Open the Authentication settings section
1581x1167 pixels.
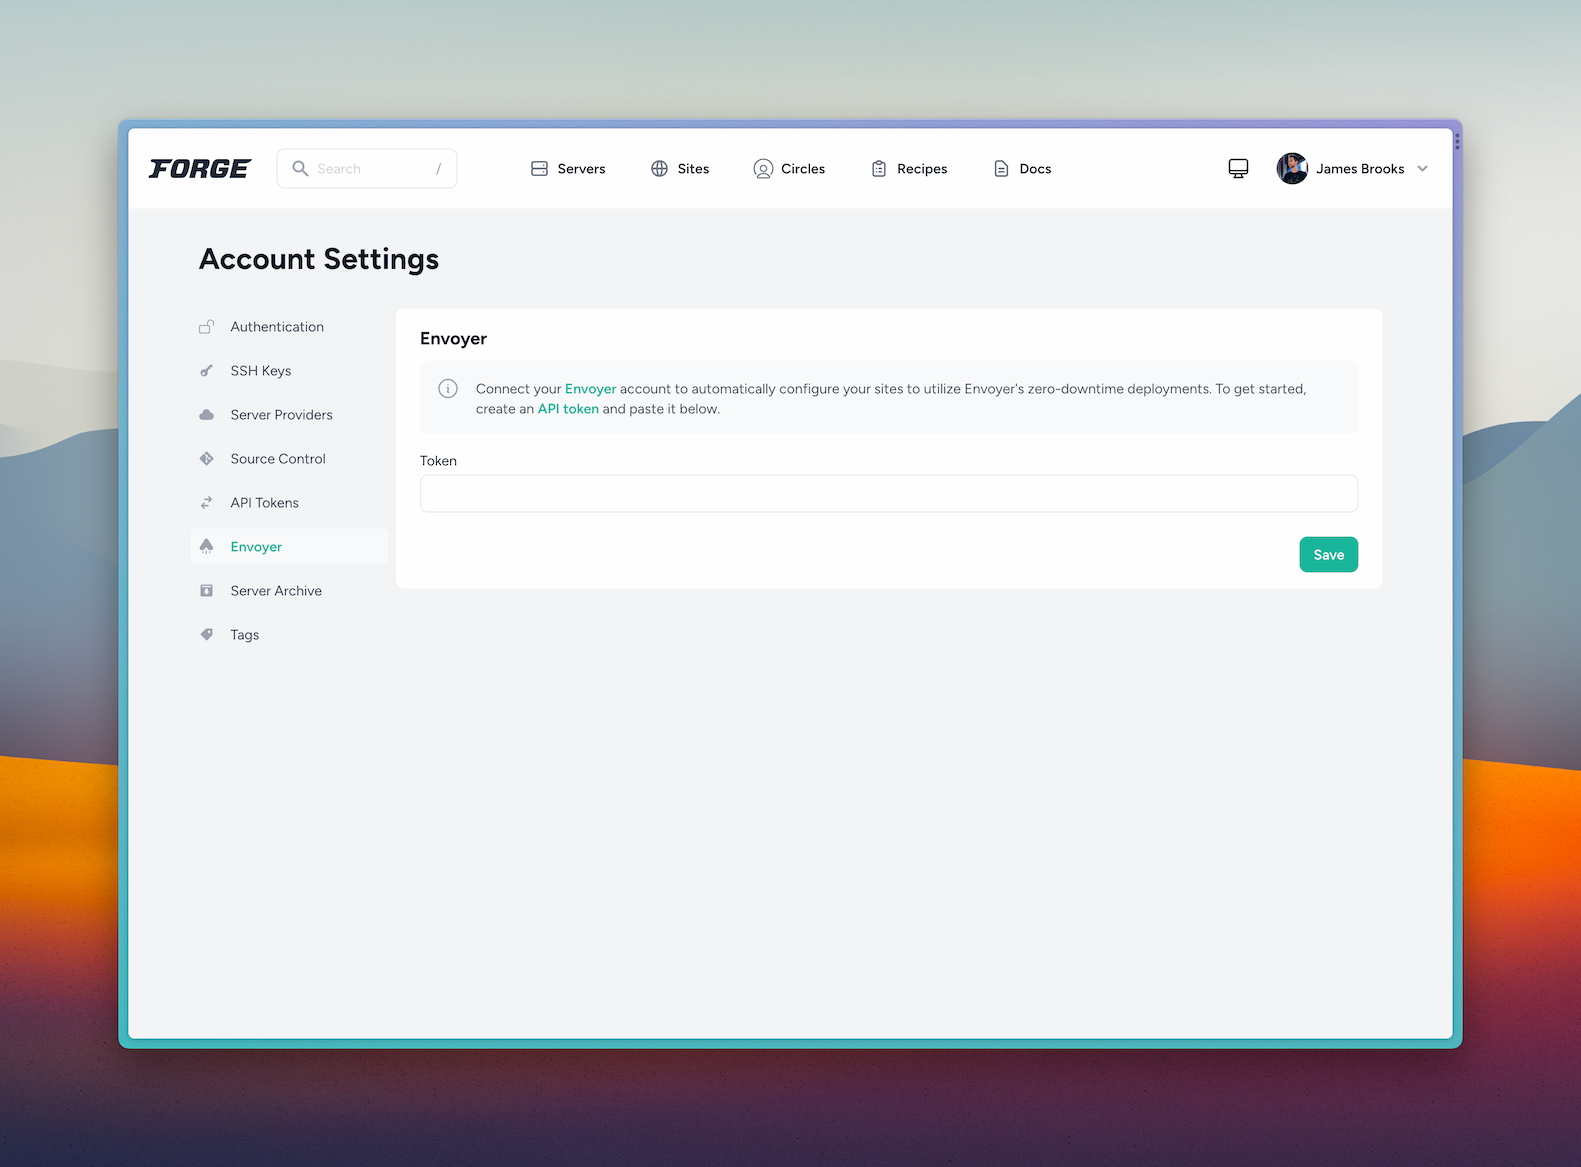coord(289,326)
